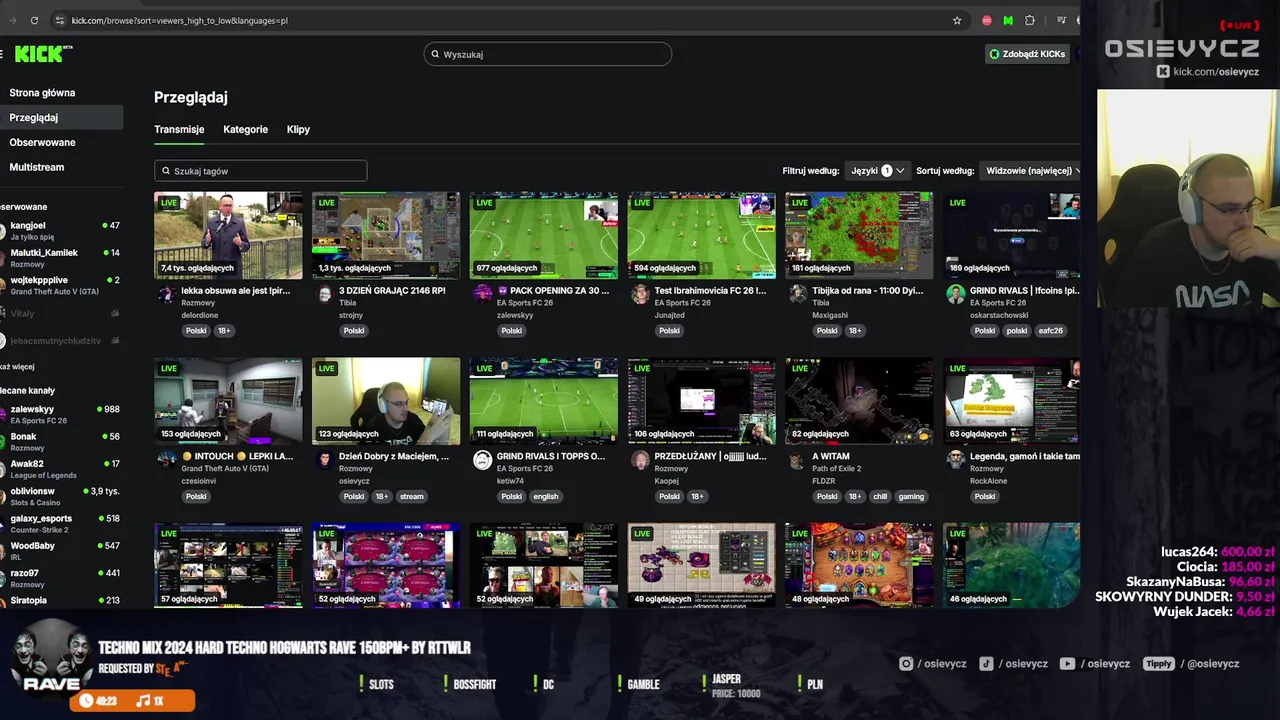Bookmark this page with the star icon
The image size is (1280, 720).
(957, 20)
